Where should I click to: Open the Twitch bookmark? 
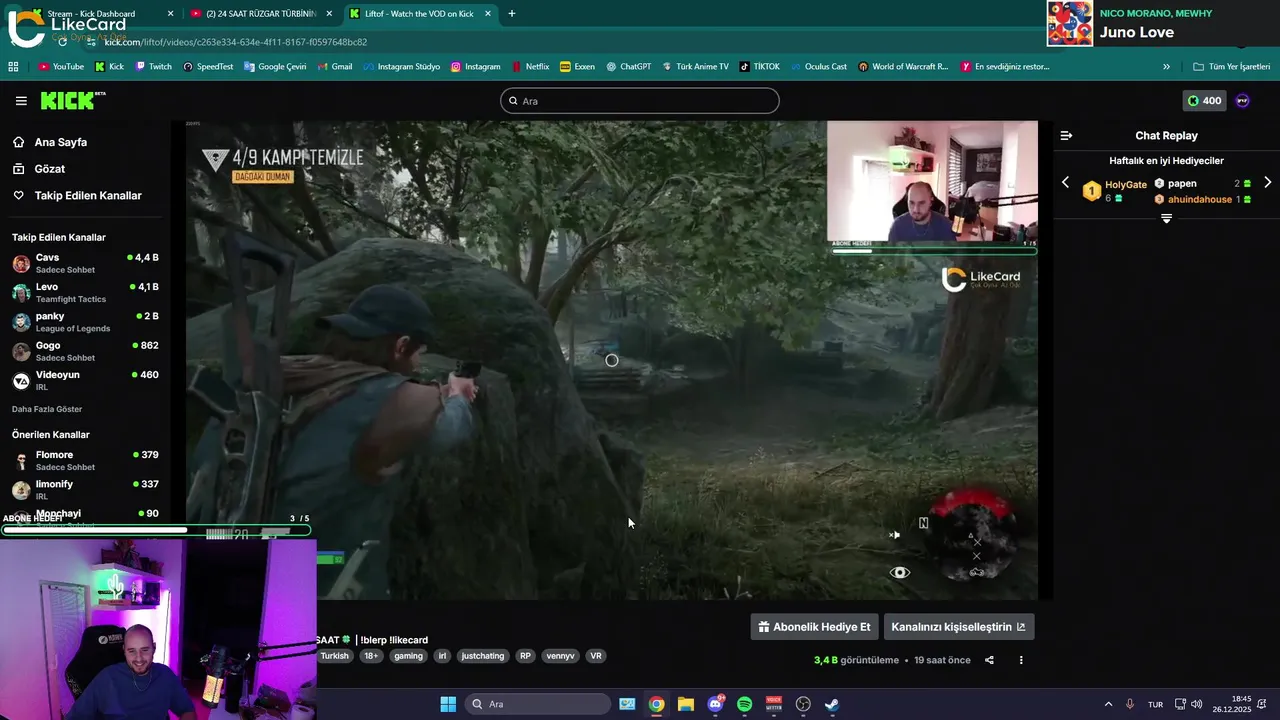[x=153, y=67]
